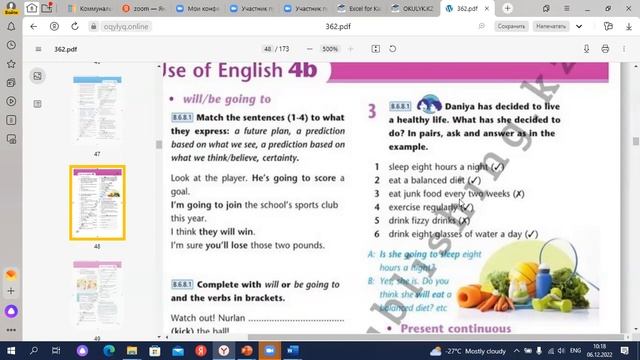
Task: Reload the page
Action: [75, 27]
